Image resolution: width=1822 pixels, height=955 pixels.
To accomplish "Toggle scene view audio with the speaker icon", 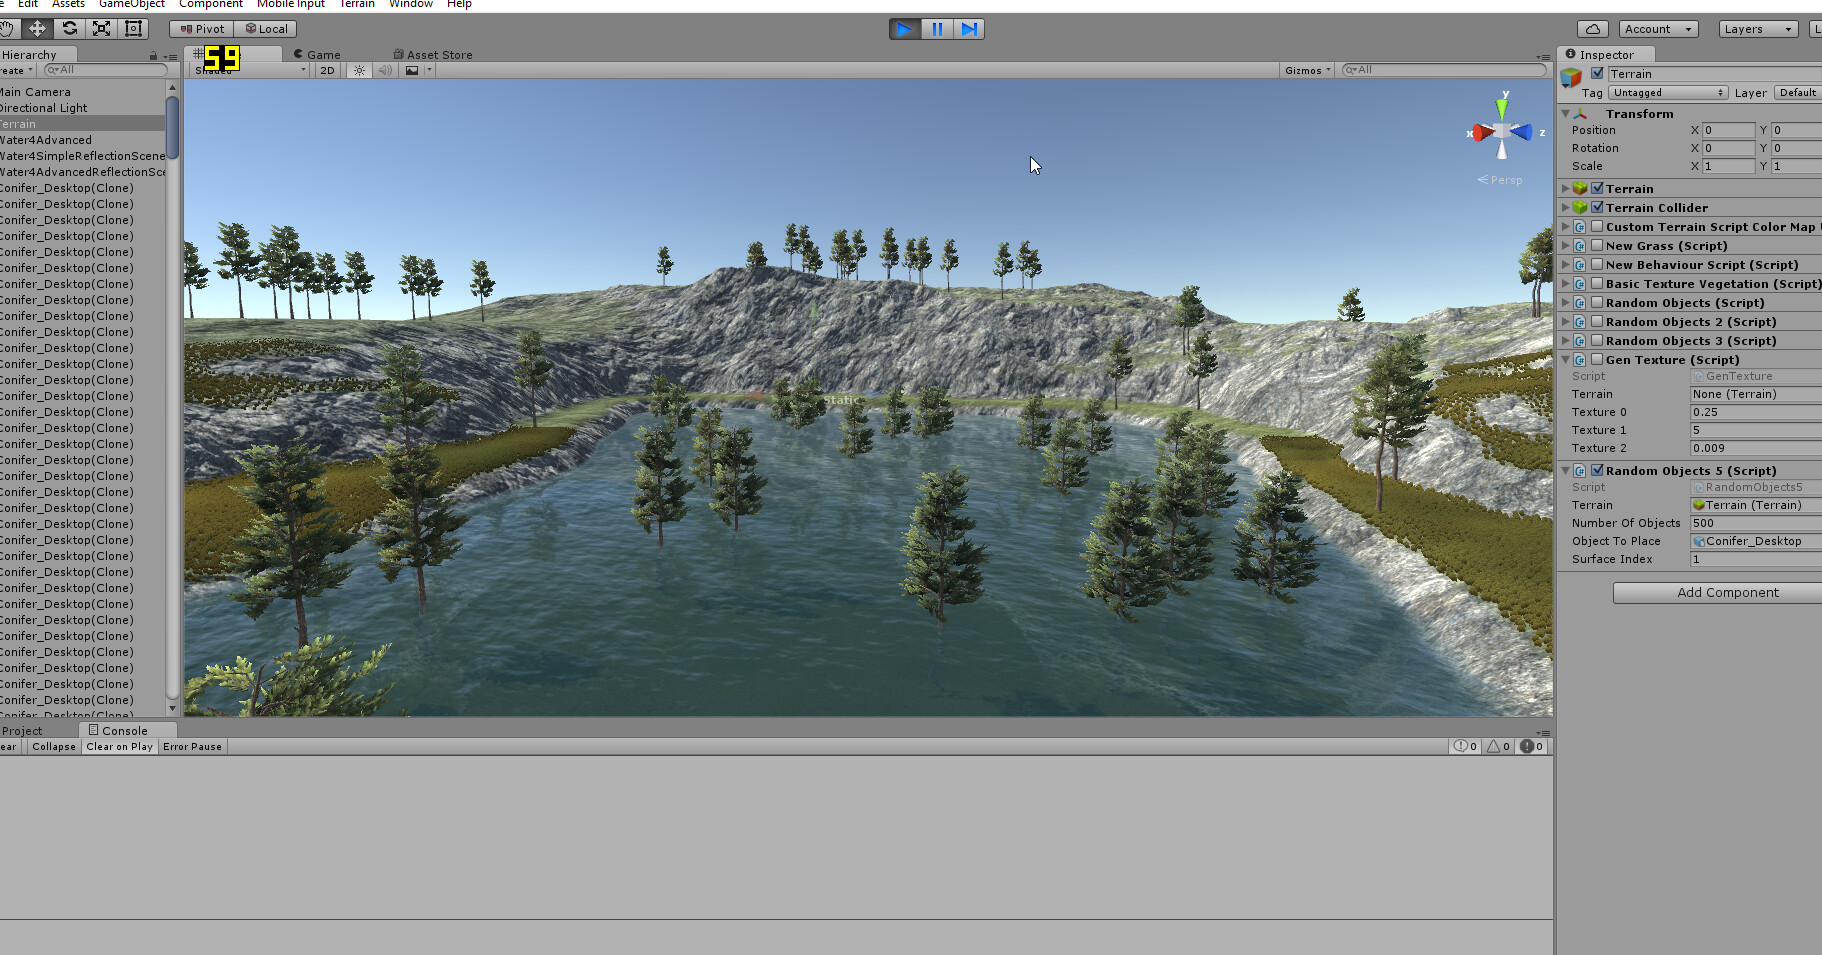I will 385,70.
